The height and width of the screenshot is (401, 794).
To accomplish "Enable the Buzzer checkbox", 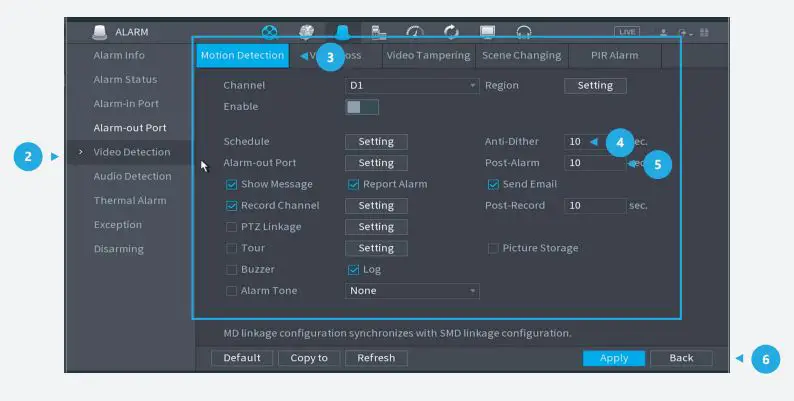I will click(231, 269).
